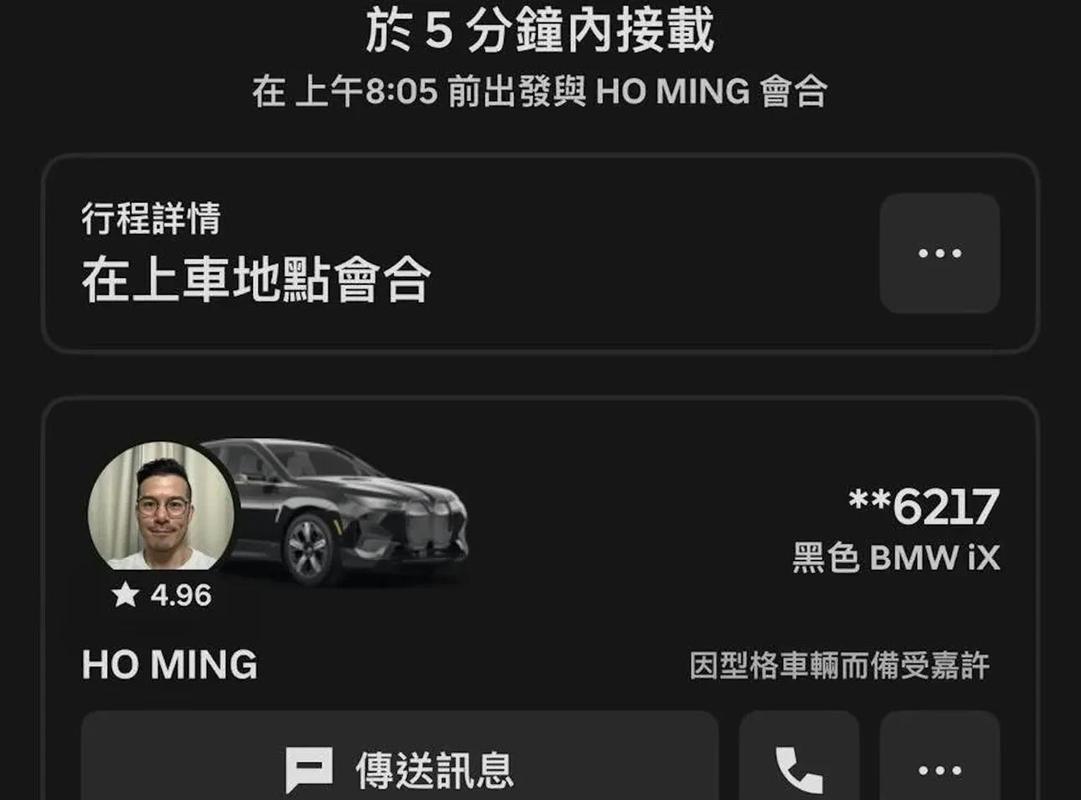Tap the 行程詳情 section label
The width and height of the screenshot is (1081, 800).
point(151,218)
